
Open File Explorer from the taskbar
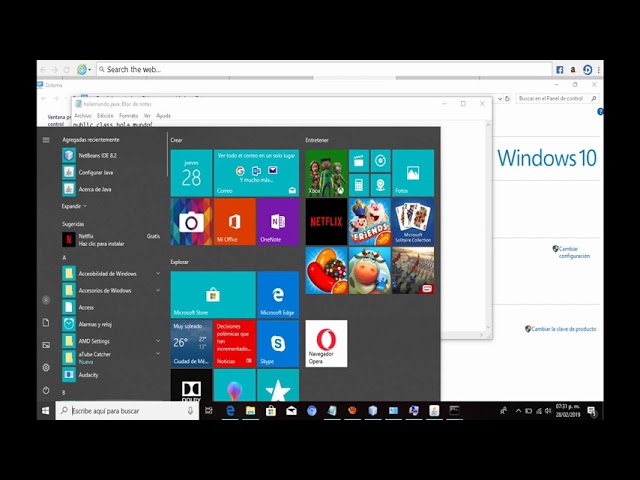pyautogui.click(x=251, y=411)
